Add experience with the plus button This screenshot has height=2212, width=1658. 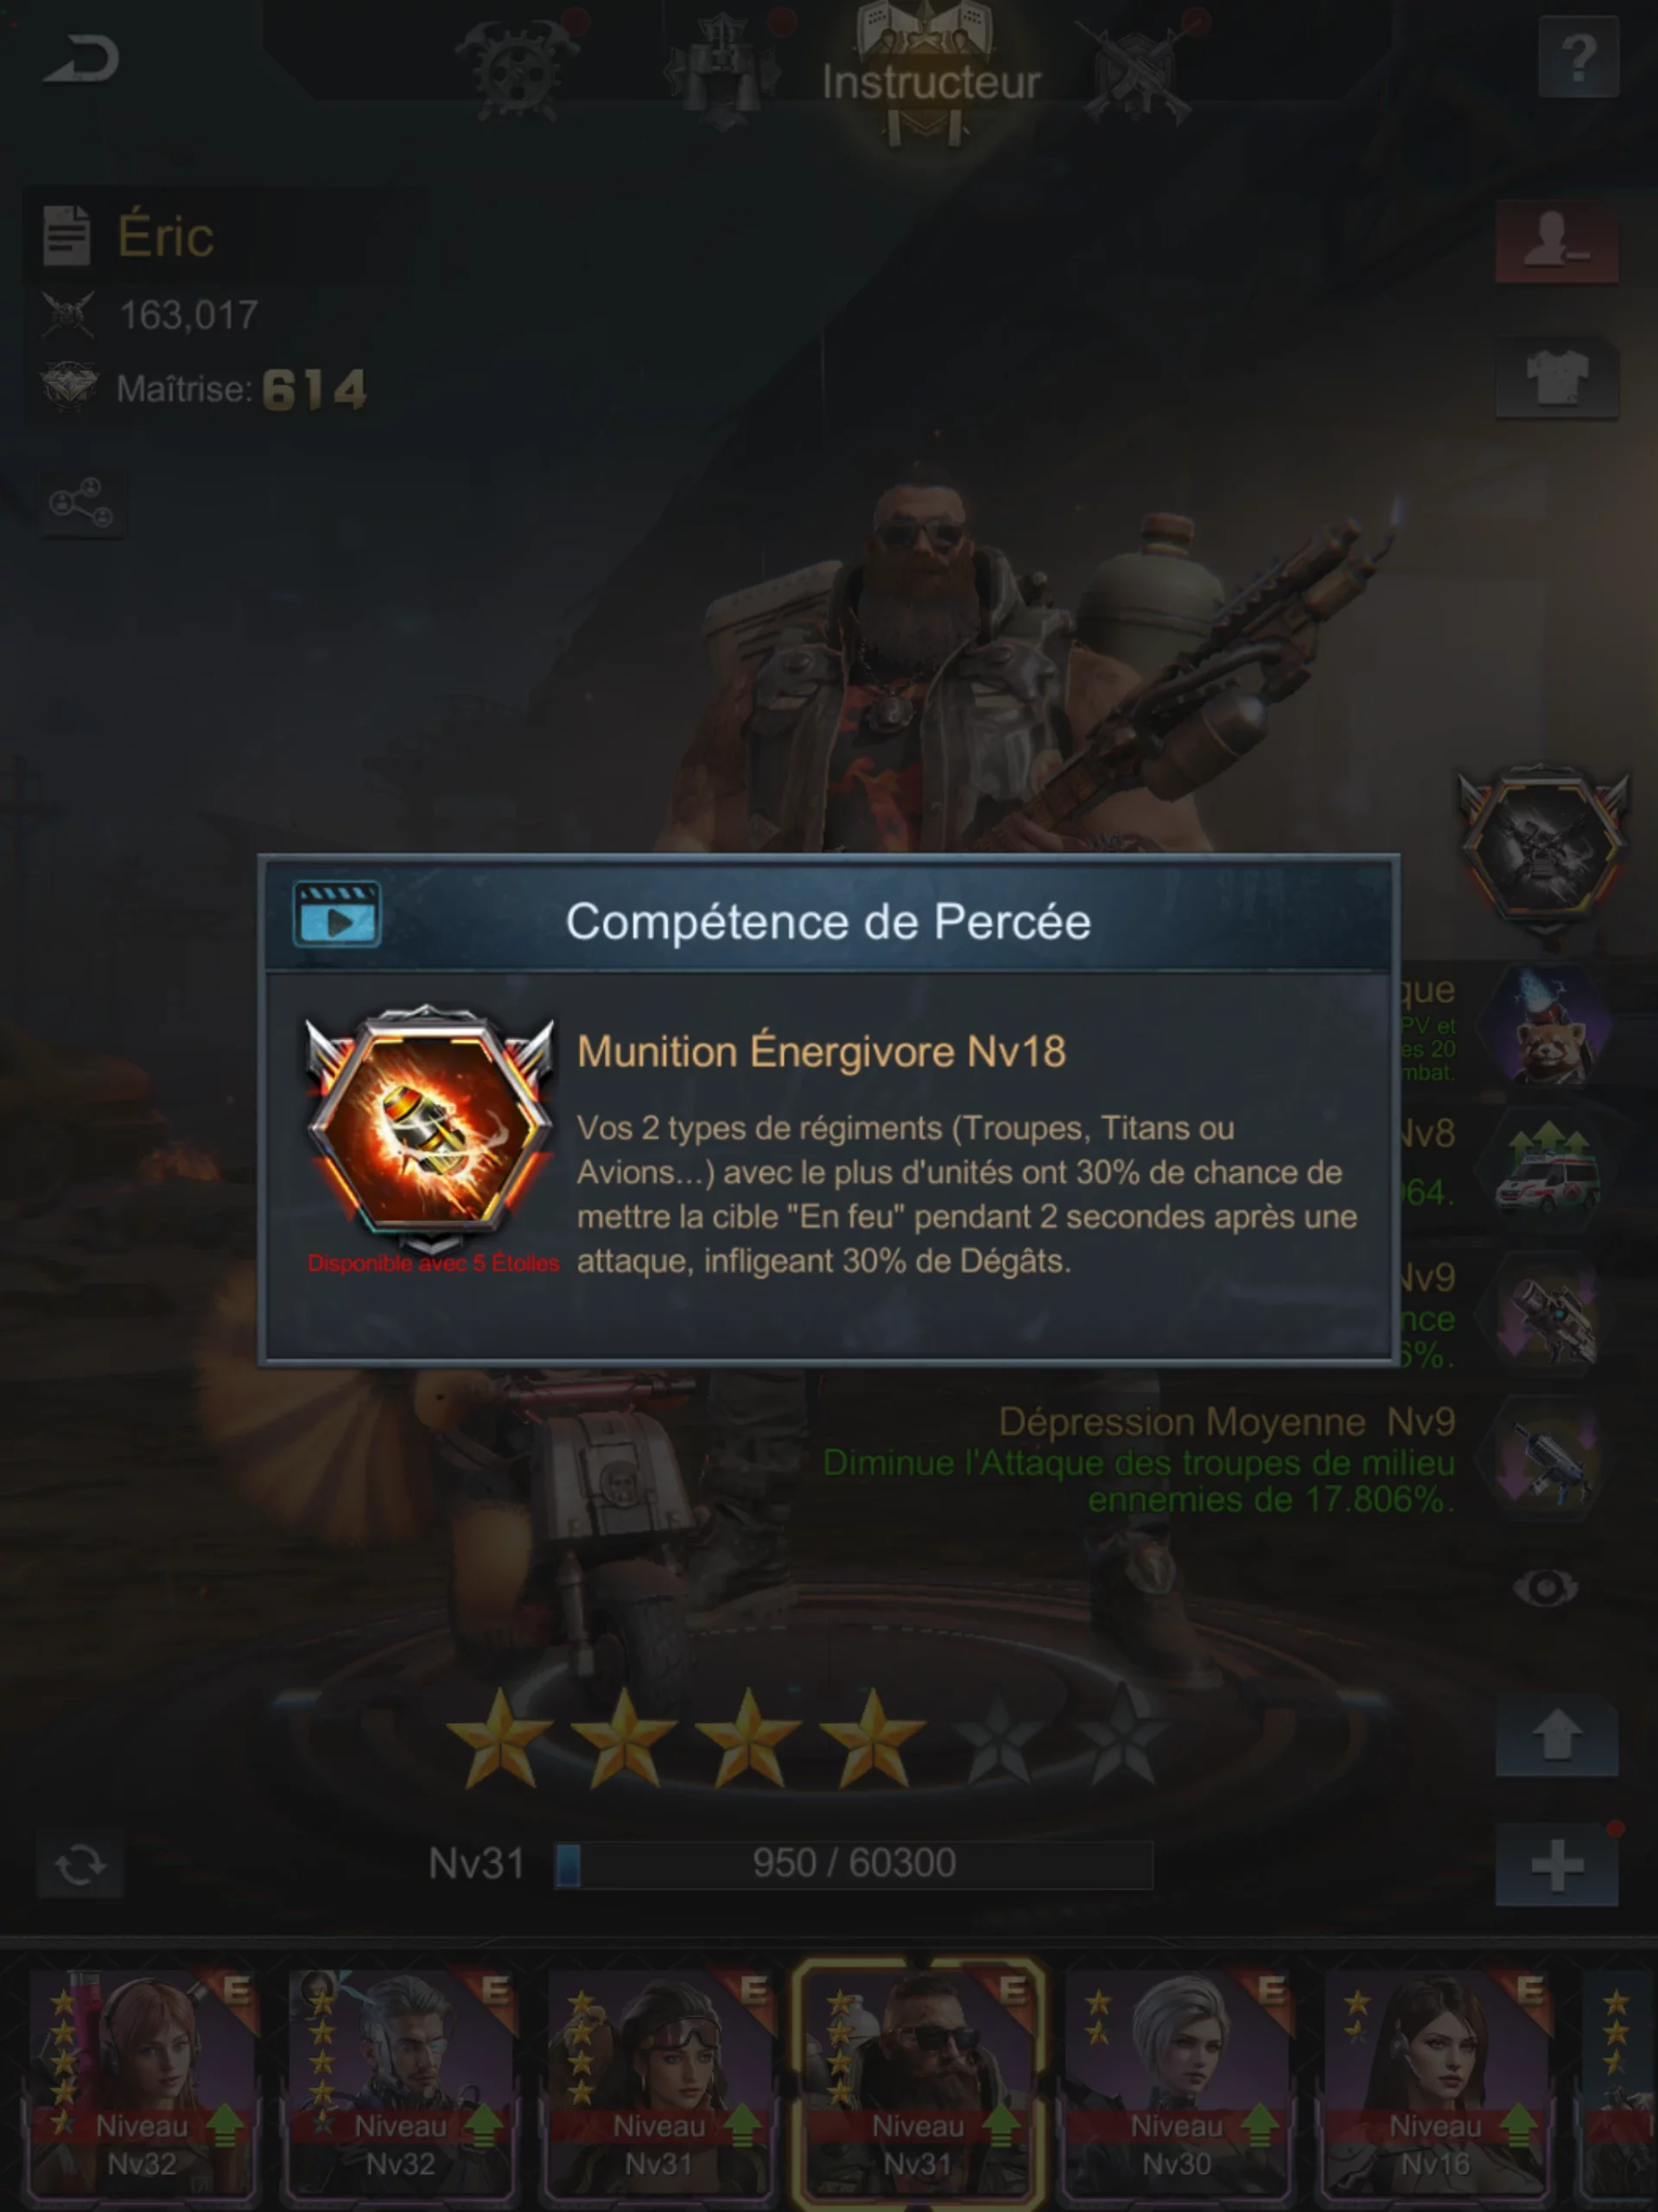click(1556, 1865)
